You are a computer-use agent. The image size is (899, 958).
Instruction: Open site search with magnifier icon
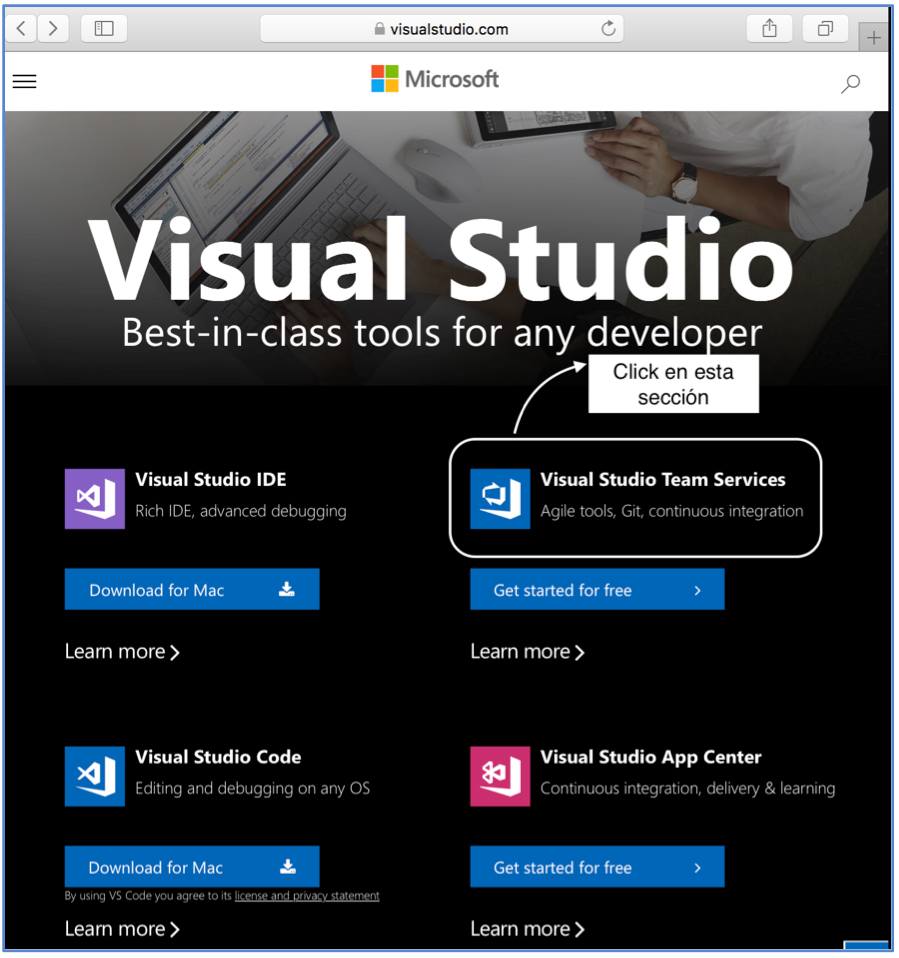click(x=850, y=84)
